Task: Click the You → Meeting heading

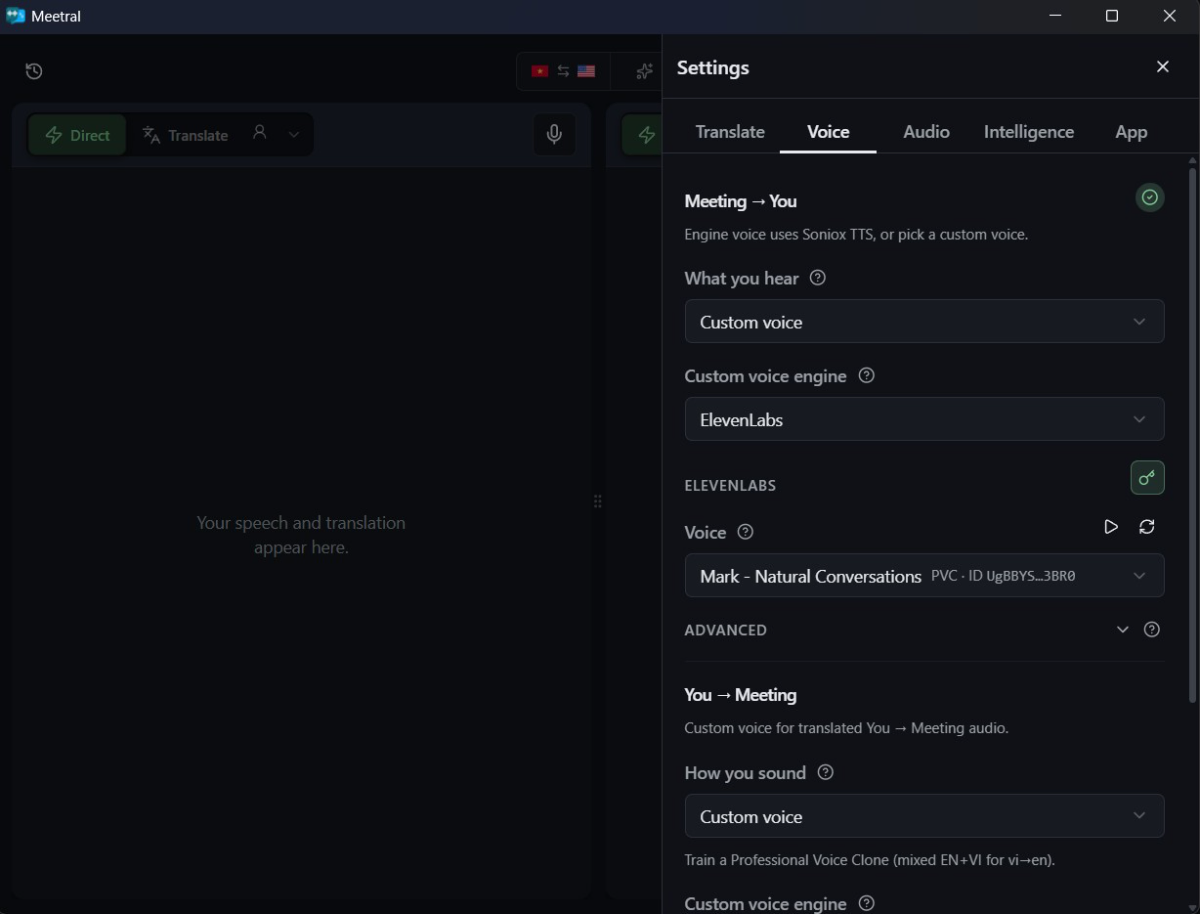Action: [x=741, y=695]
